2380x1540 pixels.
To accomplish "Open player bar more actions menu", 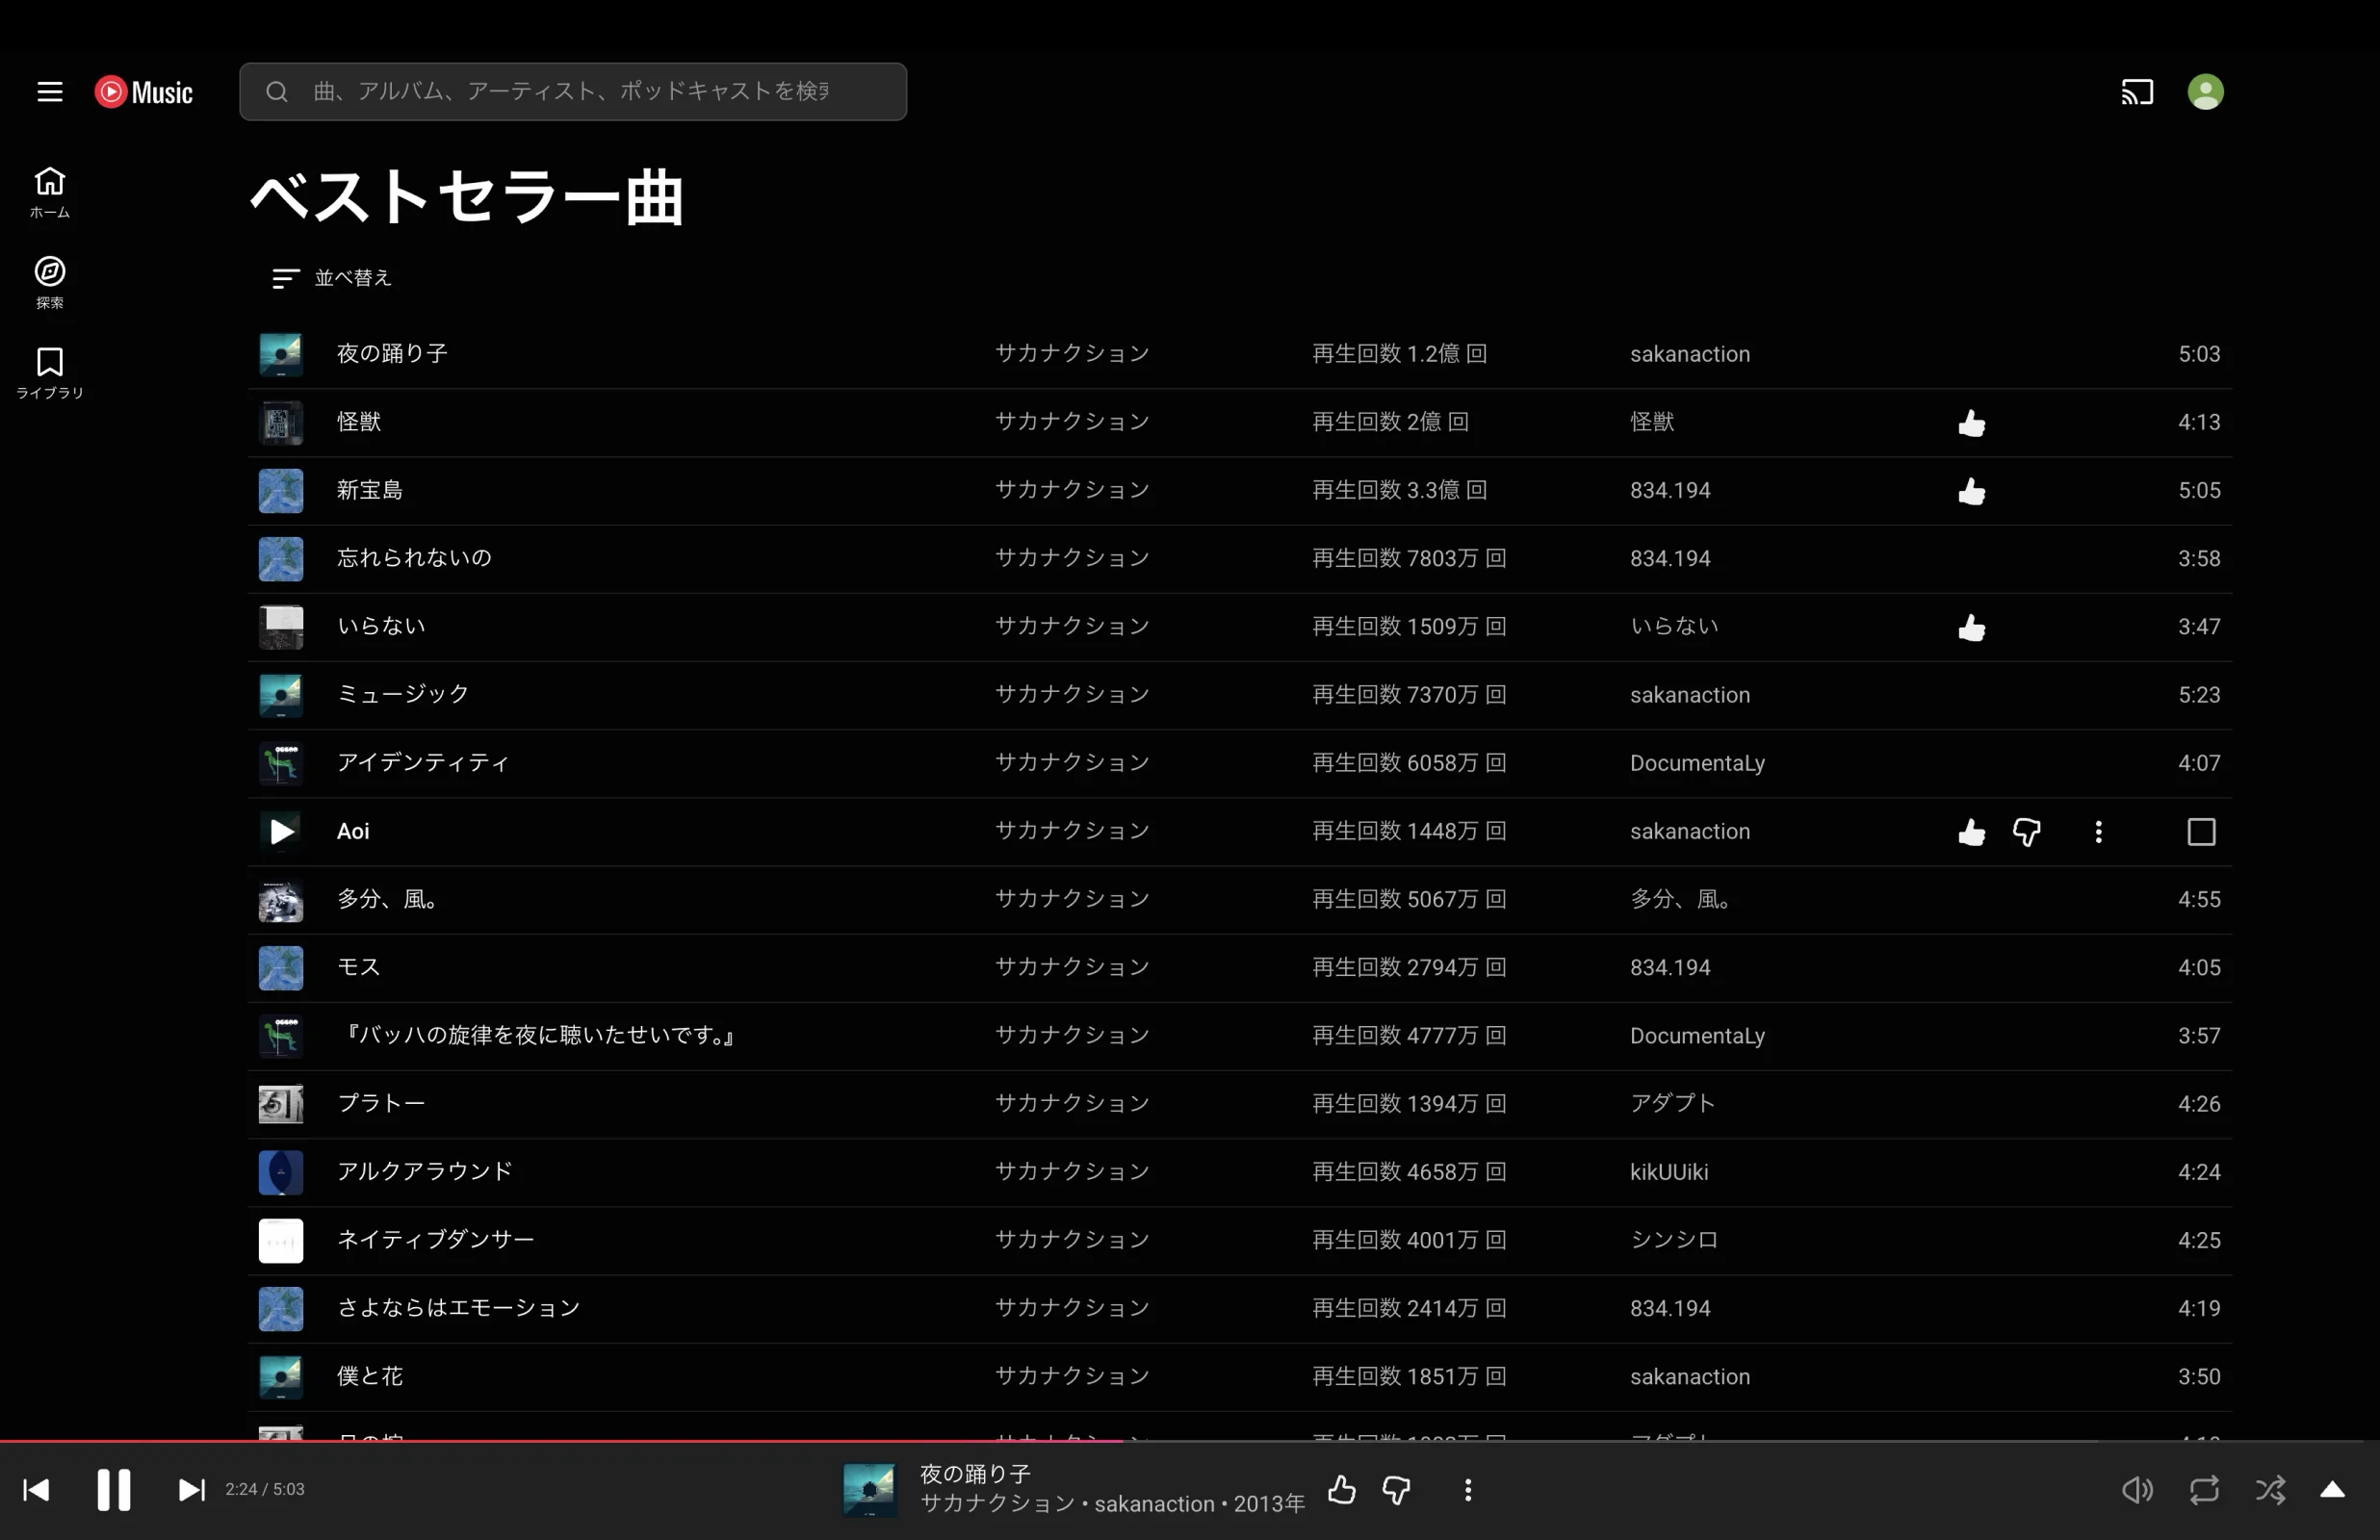I will 1467,1490.
